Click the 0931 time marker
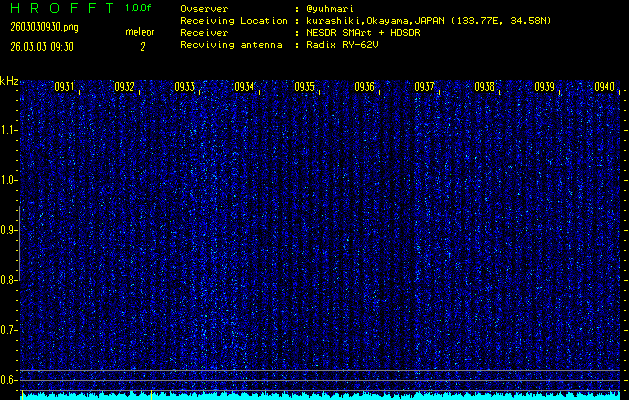The height and width of the screenshot is (400, 629). (64, 87)
